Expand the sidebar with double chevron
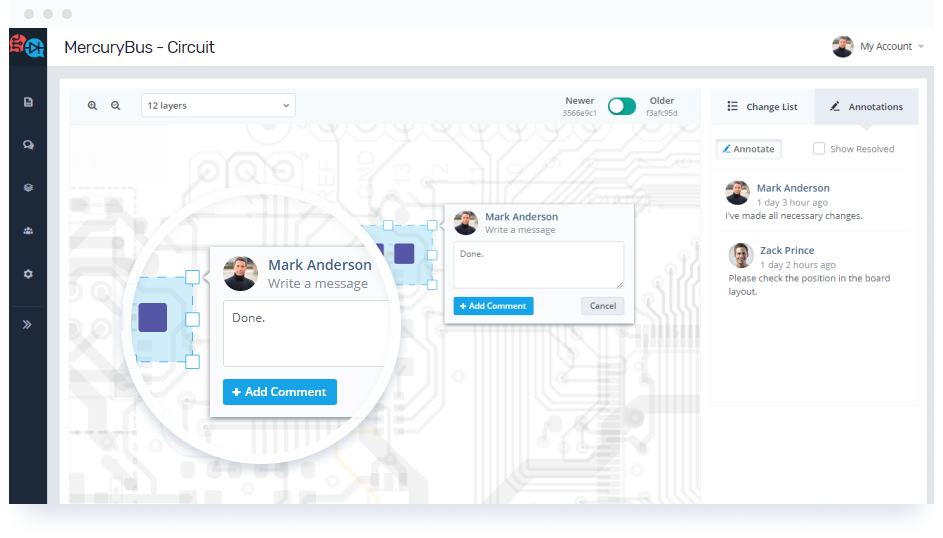 coord(27,325)
